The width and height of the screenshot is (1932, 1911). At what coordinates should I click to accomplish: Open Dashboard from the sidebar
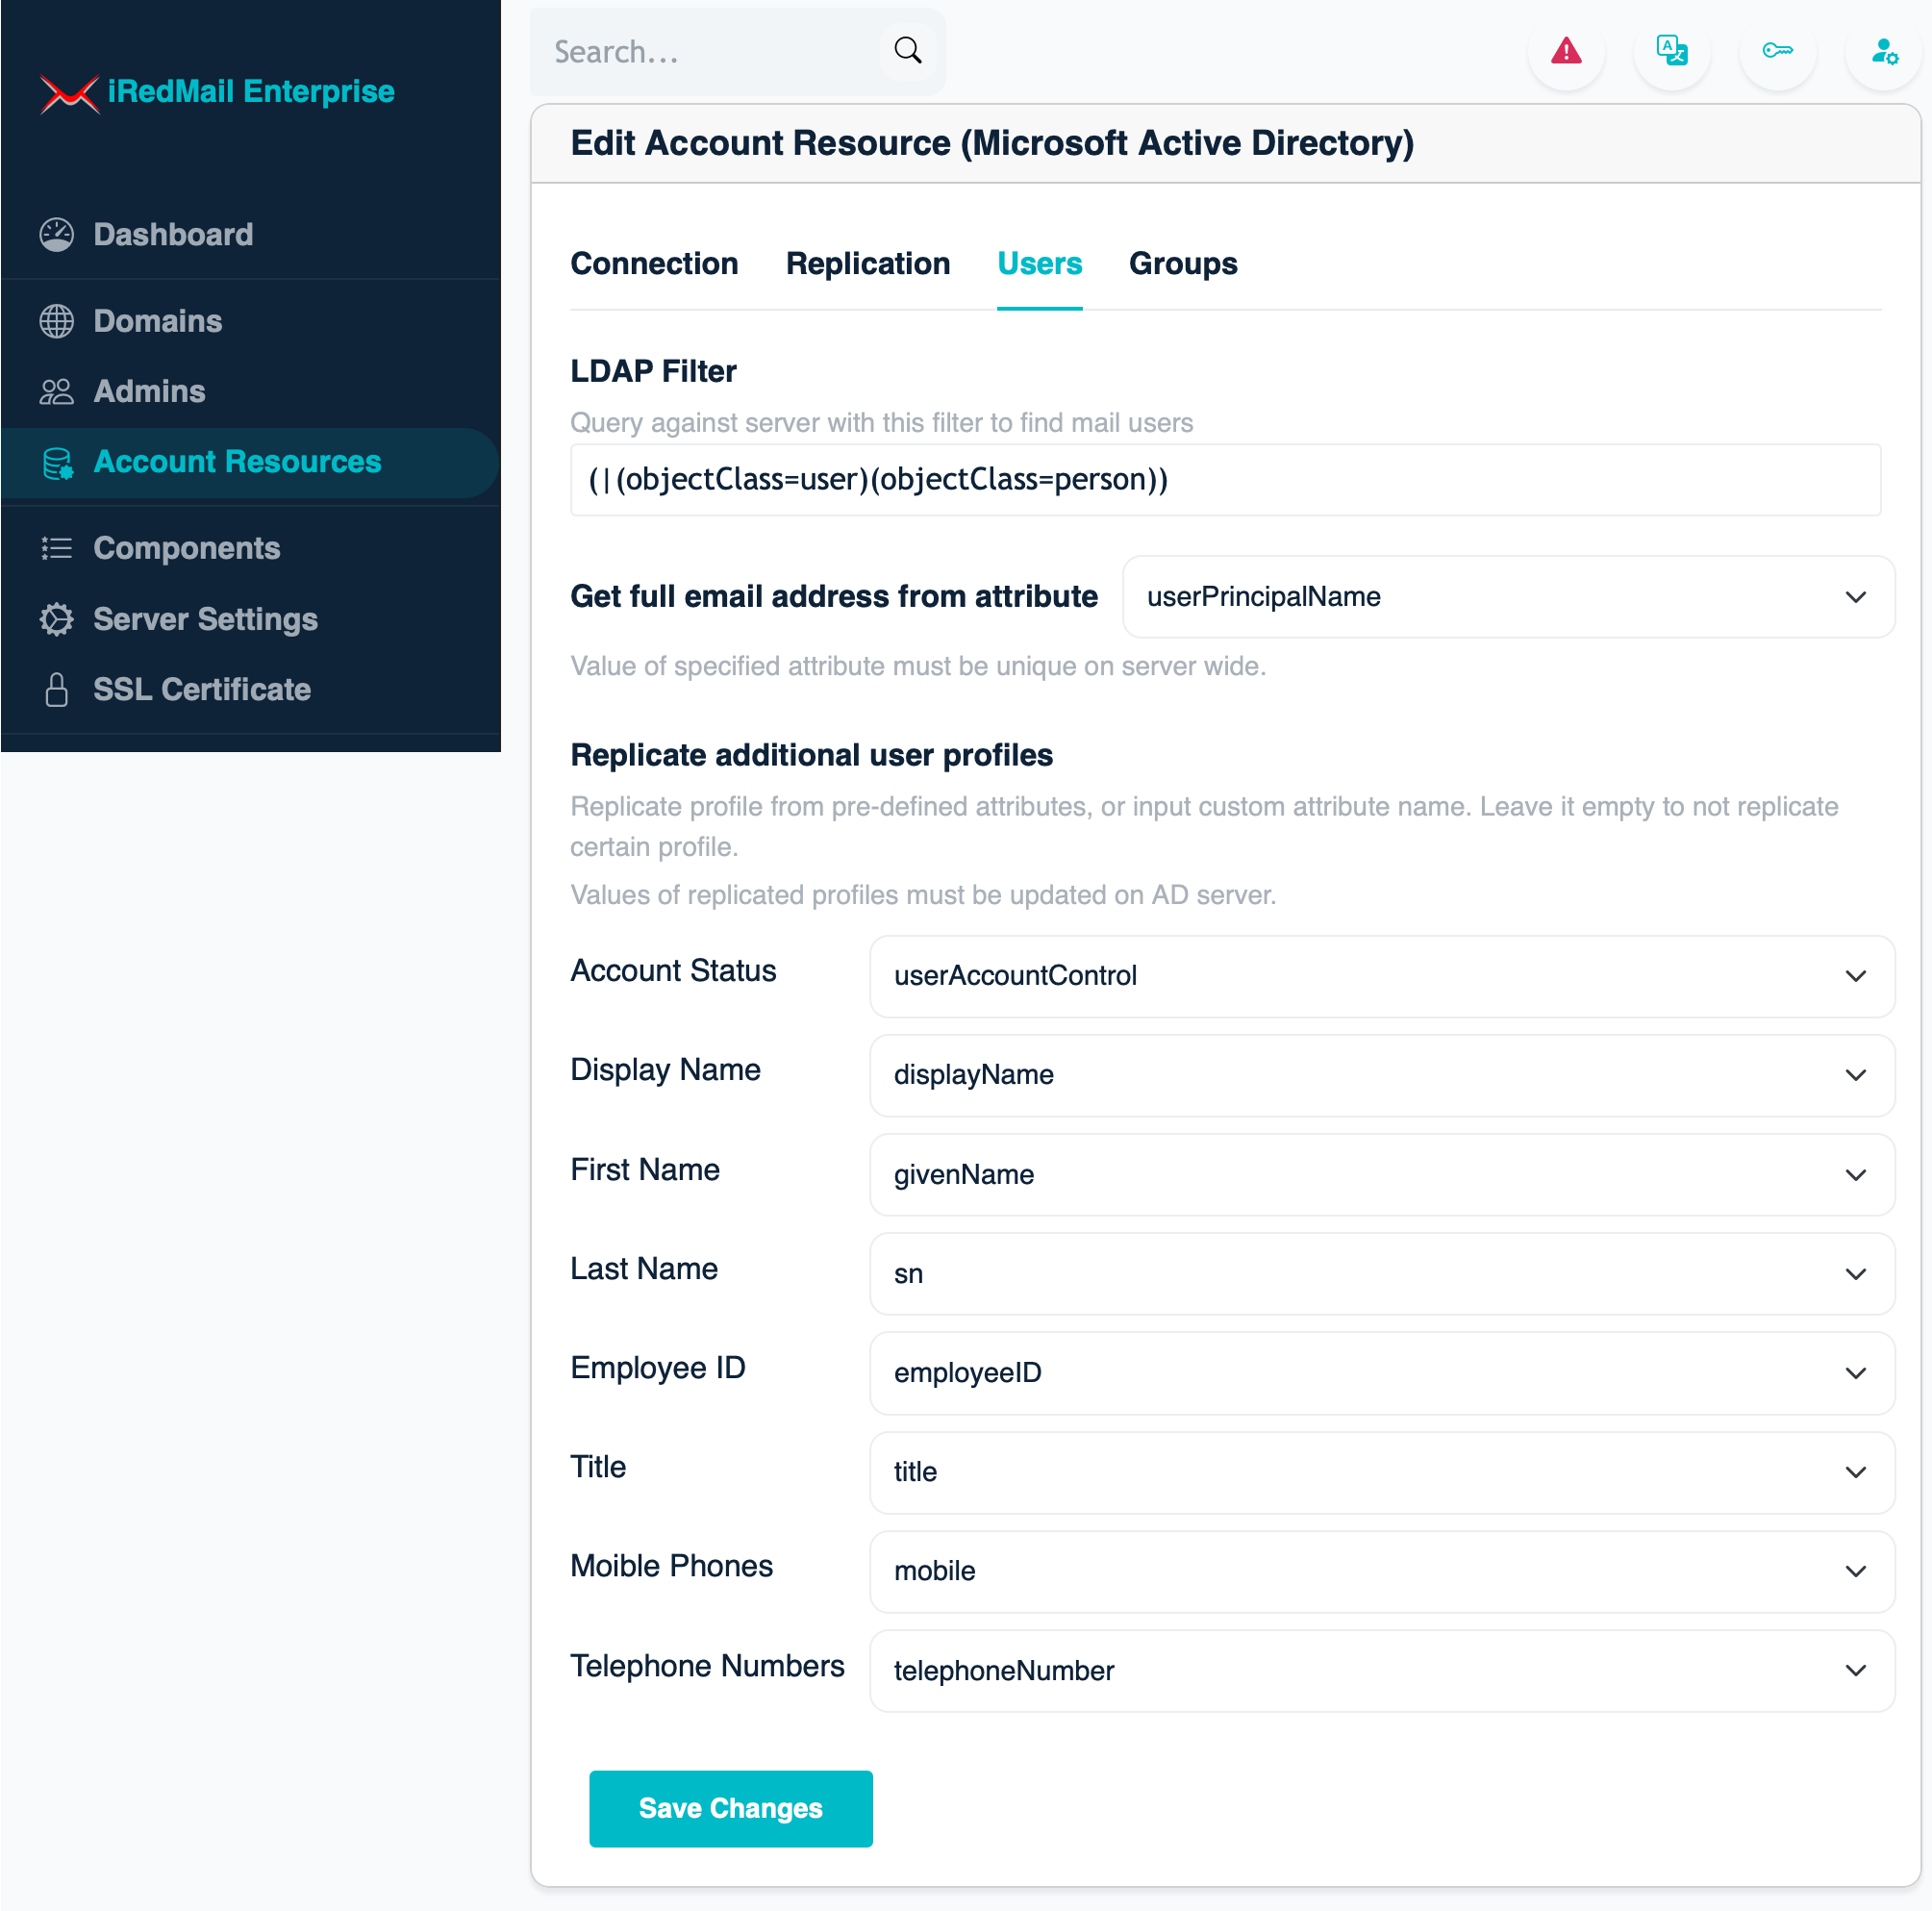click(173, 234)
